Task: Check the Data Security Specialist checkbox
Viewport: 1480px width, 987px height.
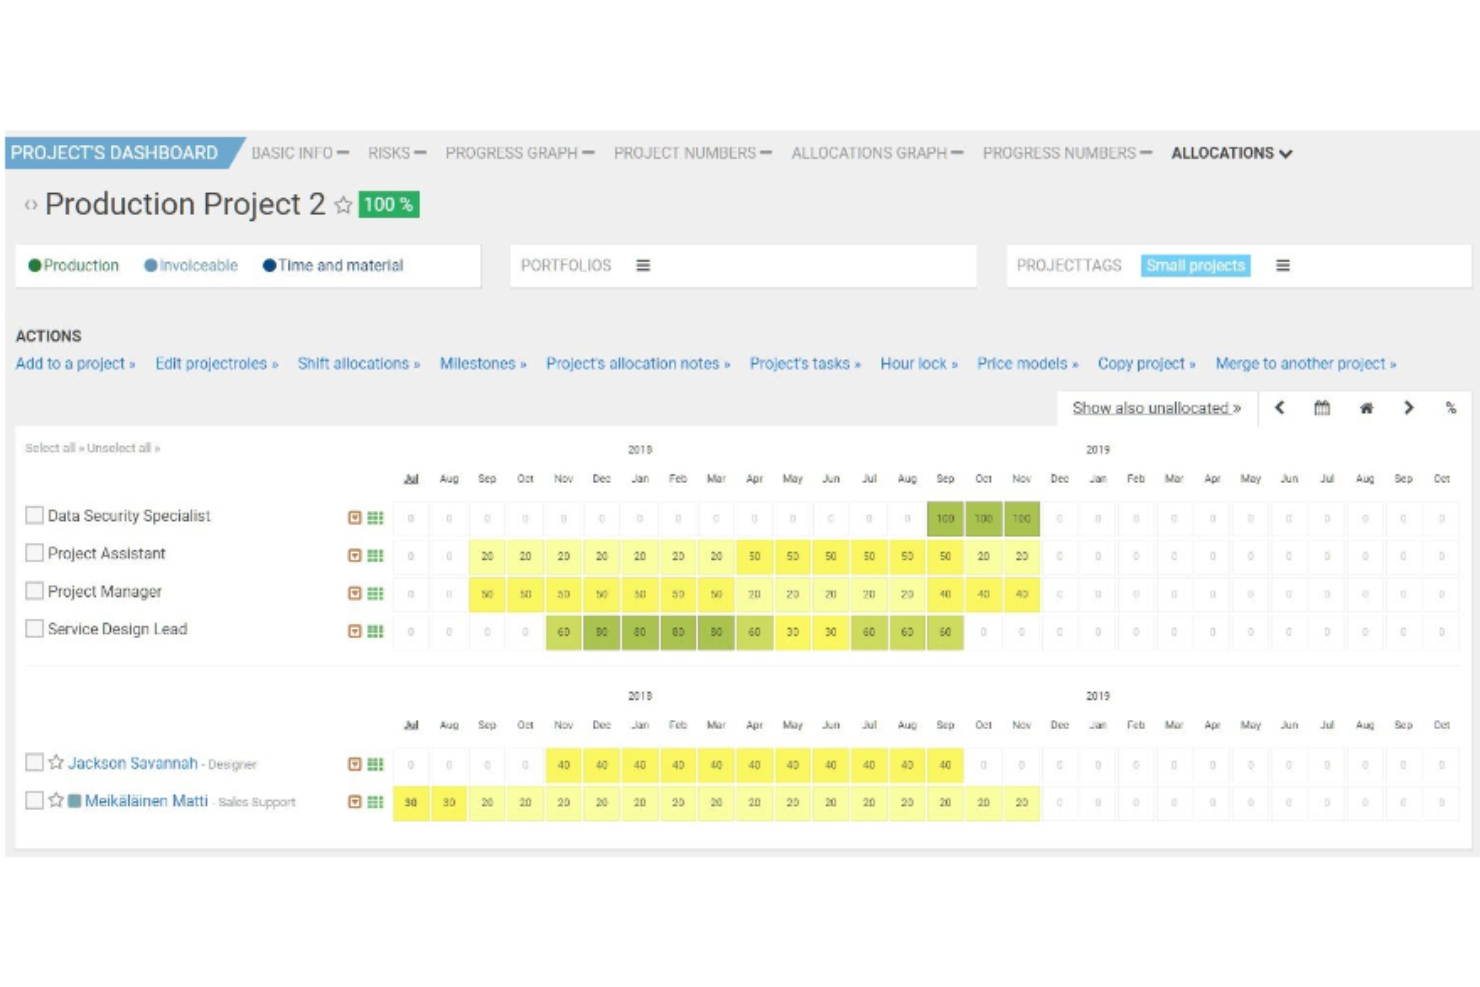Action: tap(34, 516)
